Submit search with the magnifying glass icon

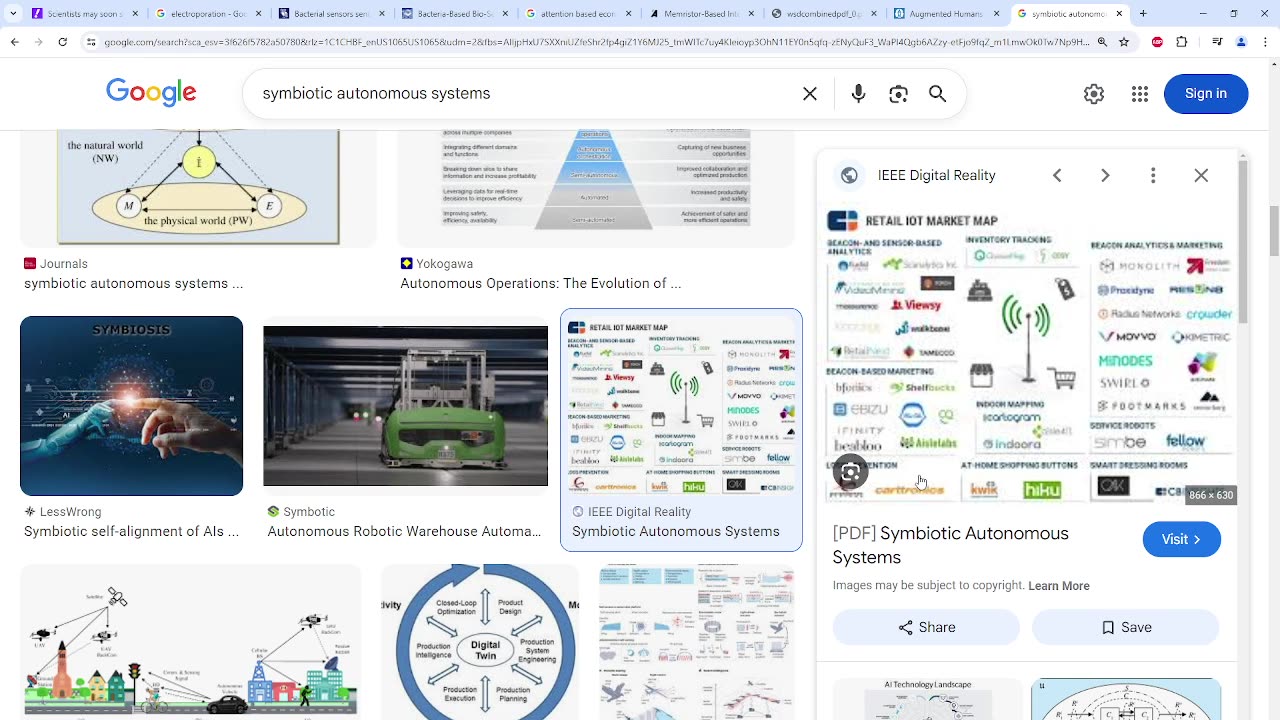(937, 93)
